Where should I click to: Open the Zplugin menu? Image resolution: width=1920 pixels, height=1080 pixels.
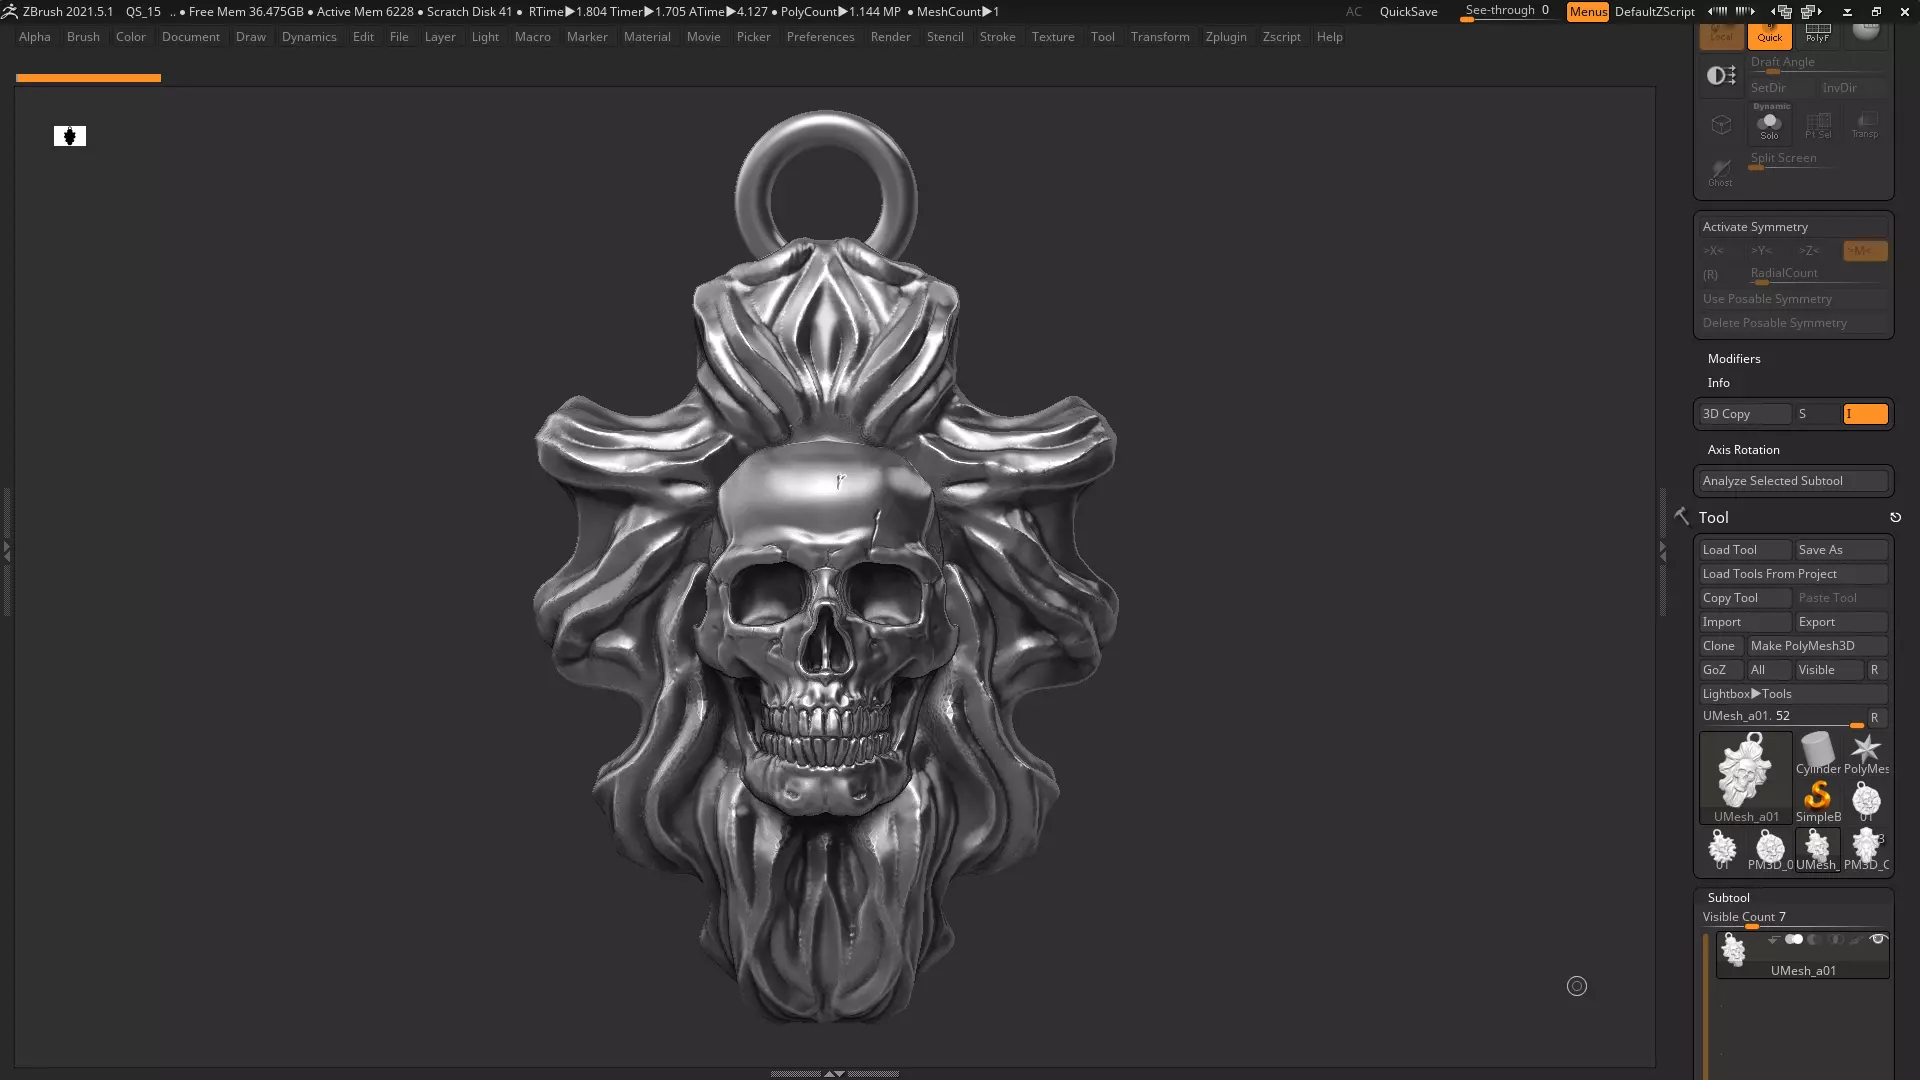click(1226, 37)
